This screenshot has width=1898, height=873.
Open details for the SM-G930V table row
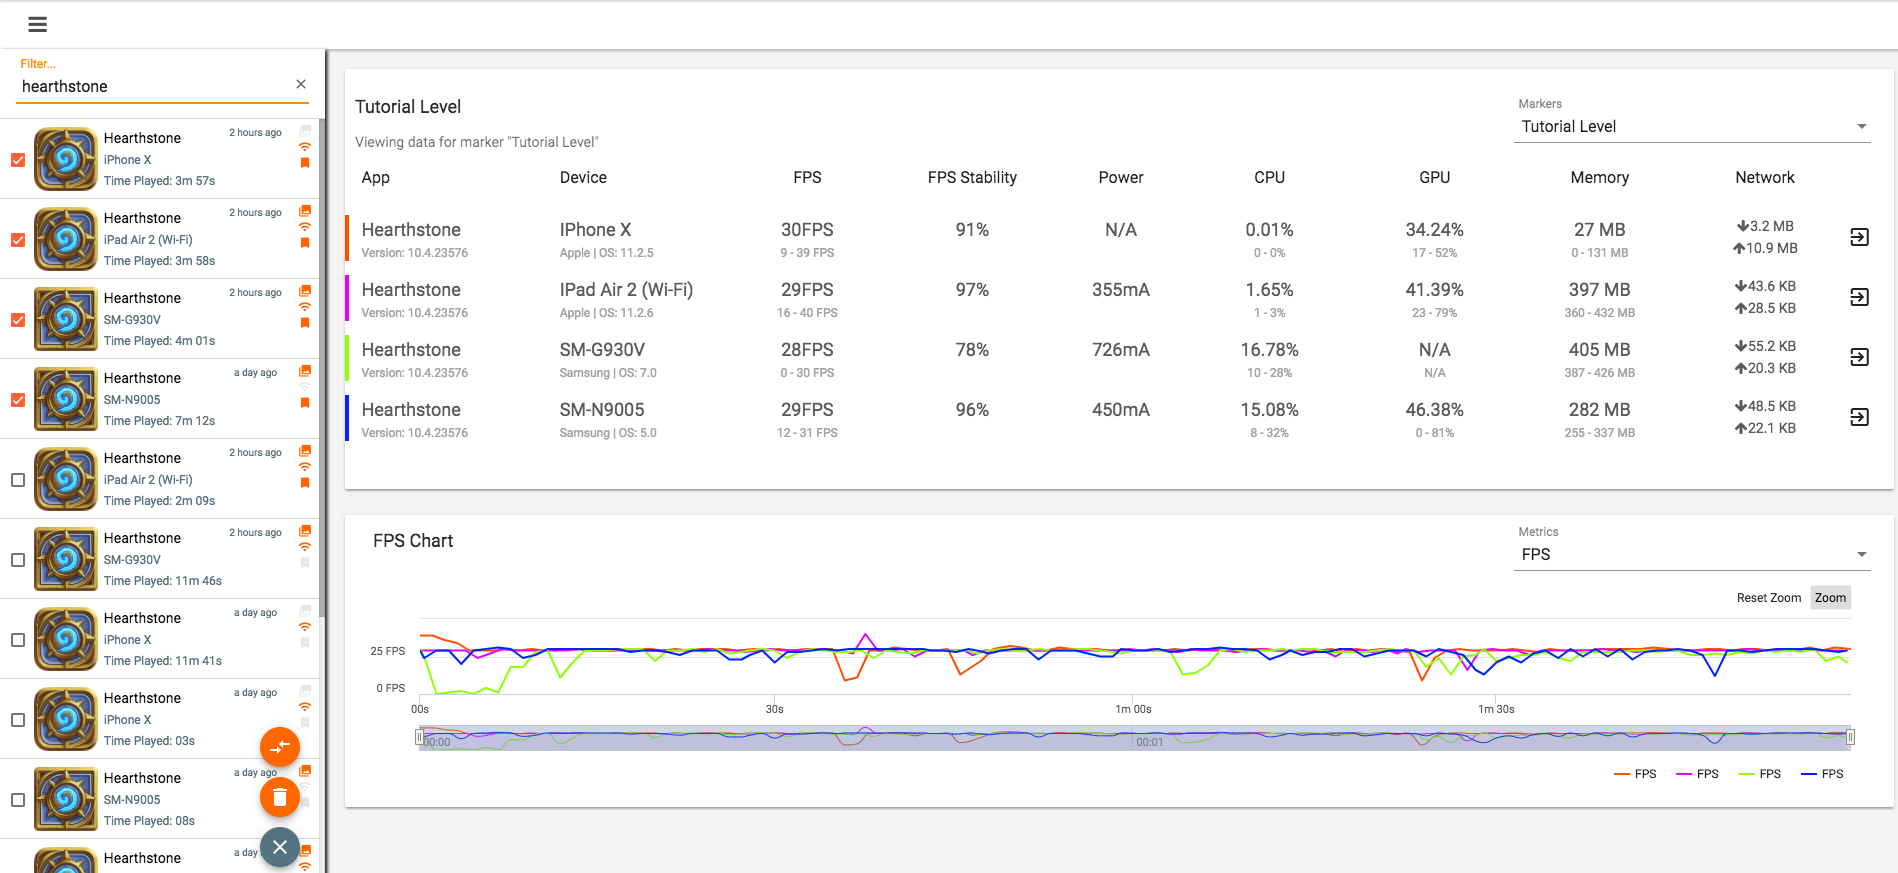pos(1859,357)
